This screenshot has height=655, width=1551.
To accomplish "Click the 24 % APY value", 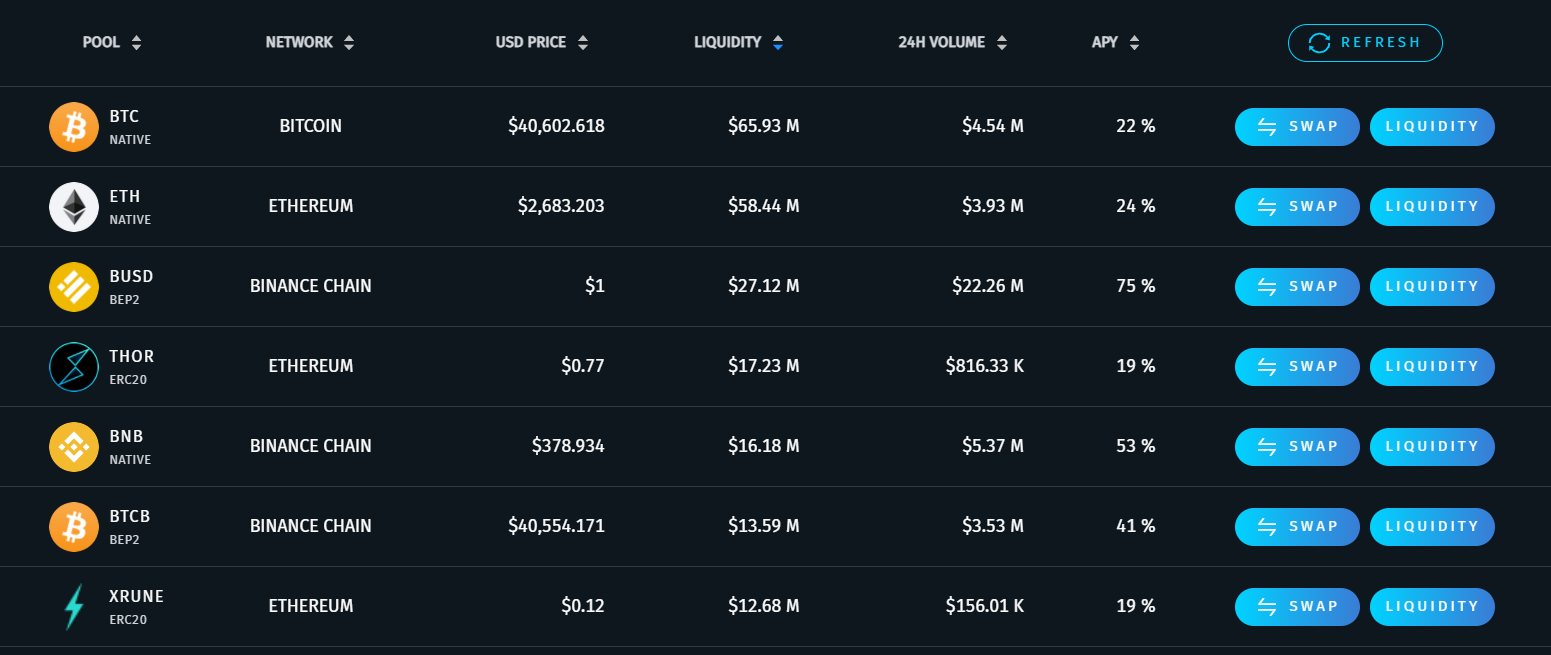I will (x=1136, y=207).
